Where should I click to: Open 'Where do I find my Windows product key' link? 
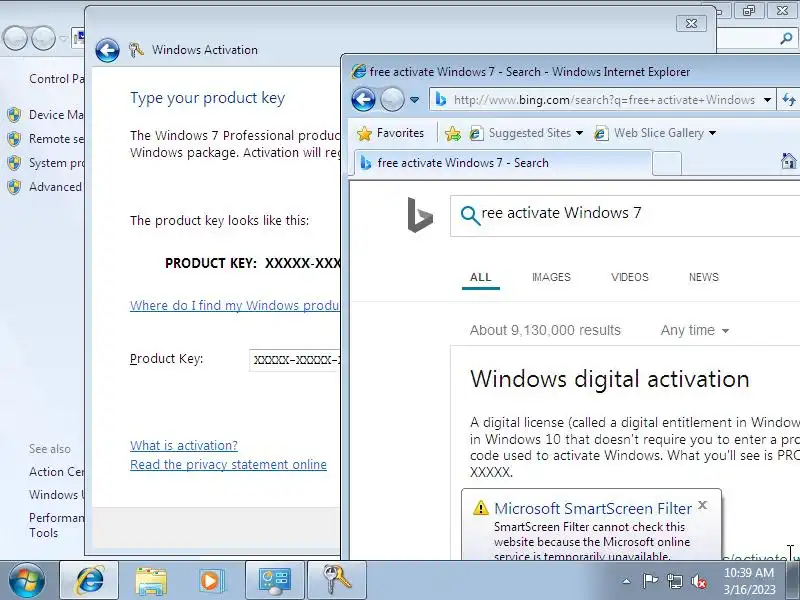[235, 306]
